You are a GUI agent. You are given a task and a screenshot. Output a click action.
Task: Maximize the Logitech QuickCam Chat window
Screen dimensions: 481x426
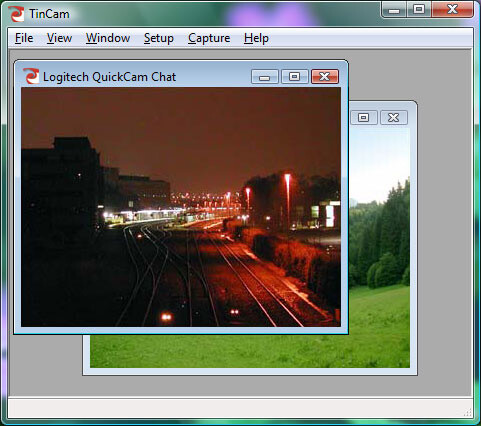295,77
